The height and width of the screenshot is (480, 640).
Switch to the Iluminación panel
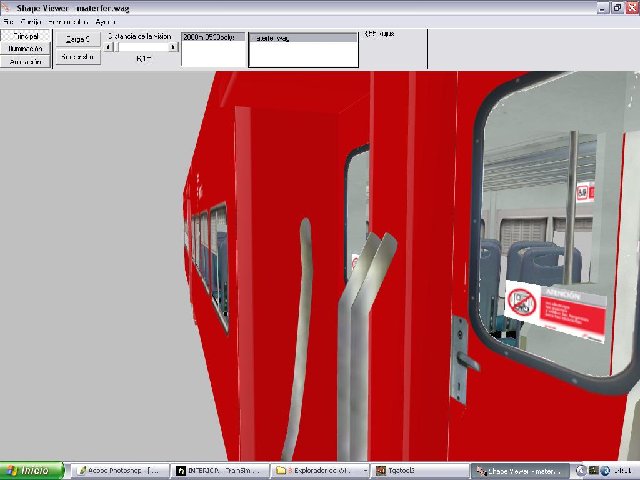[26, 48]
